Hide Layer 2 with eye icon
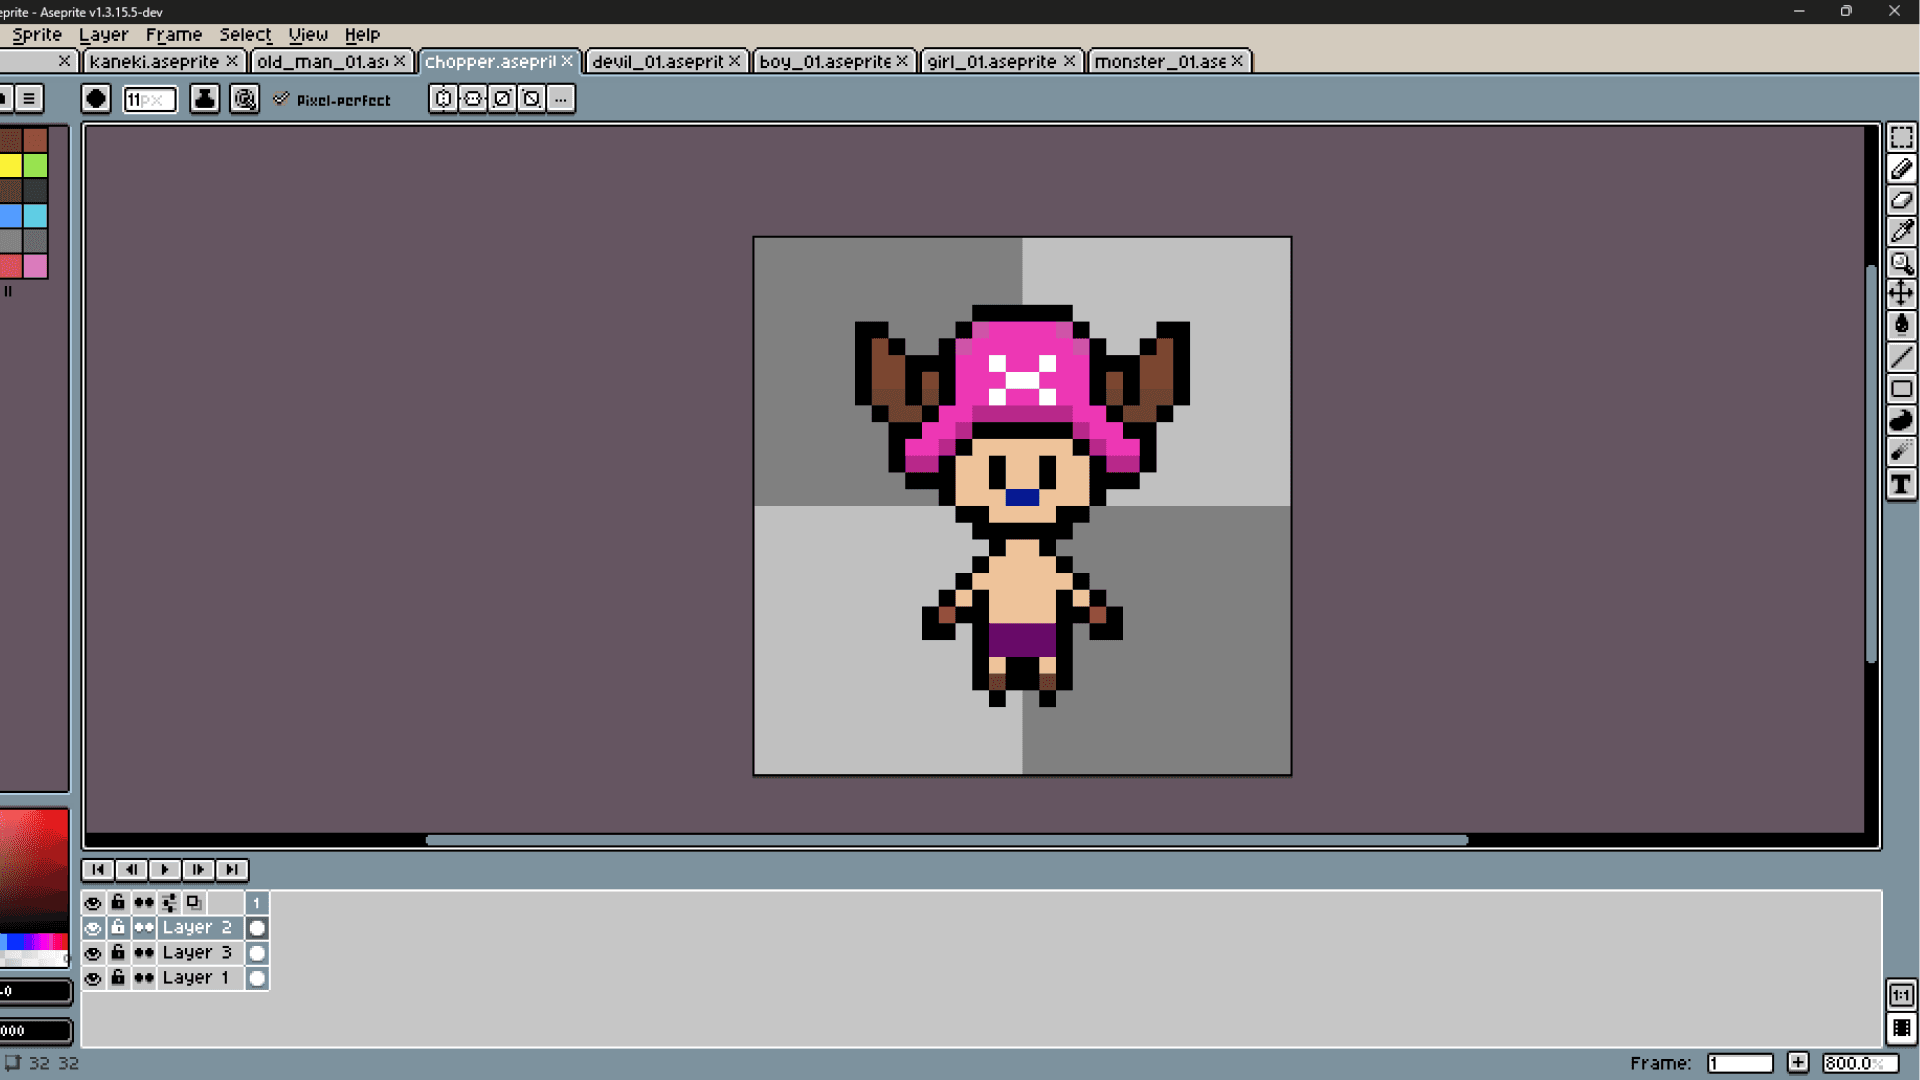Screen dimensions: 1920x1080 [x=93, y=928]
